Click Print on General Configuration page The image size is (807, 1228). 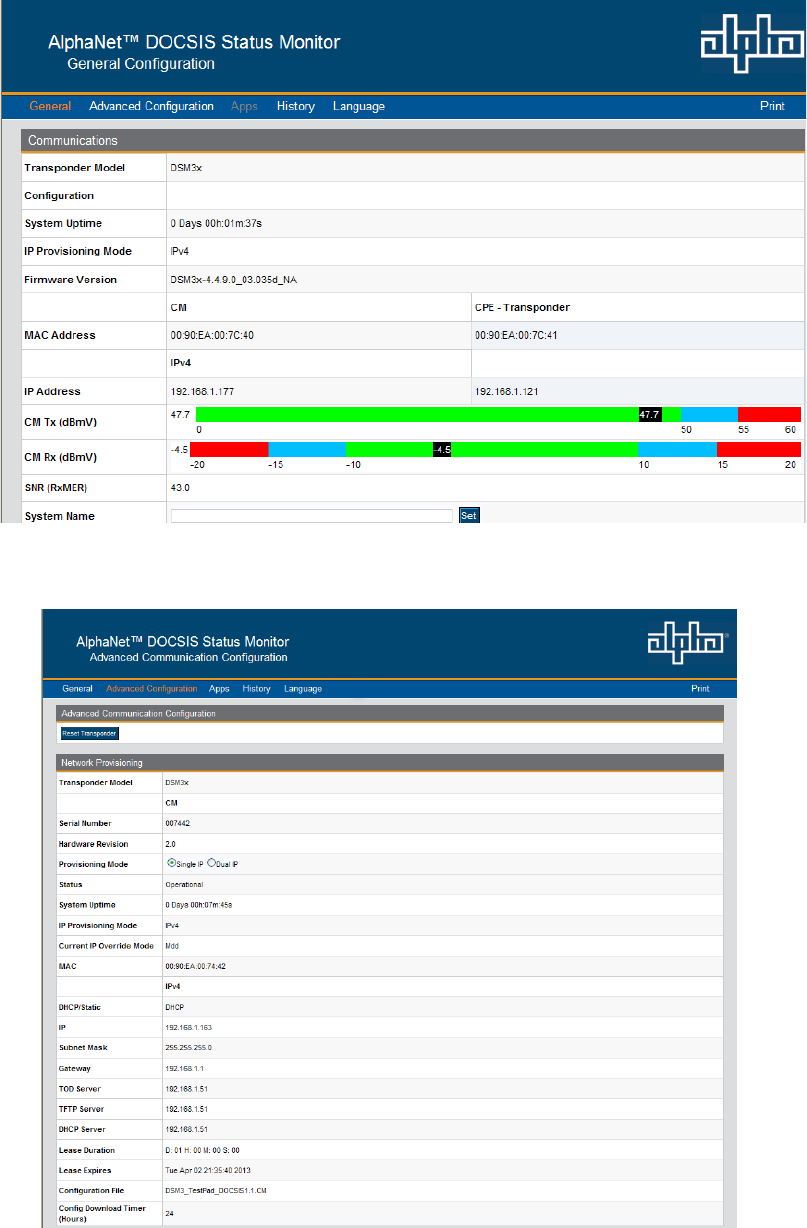click(772, 106)
